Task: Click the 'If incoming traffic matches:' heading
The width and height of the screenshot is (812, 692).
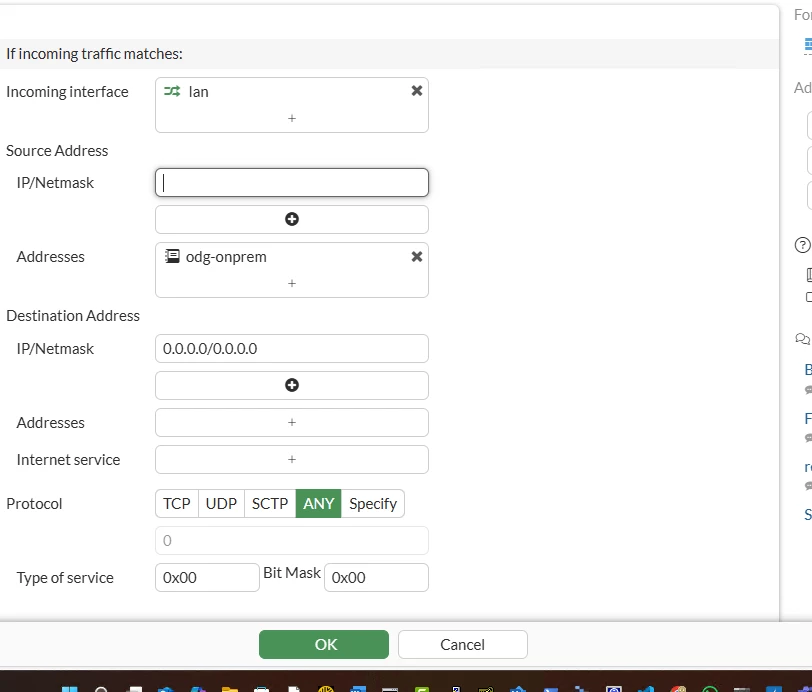Action: 94,54
